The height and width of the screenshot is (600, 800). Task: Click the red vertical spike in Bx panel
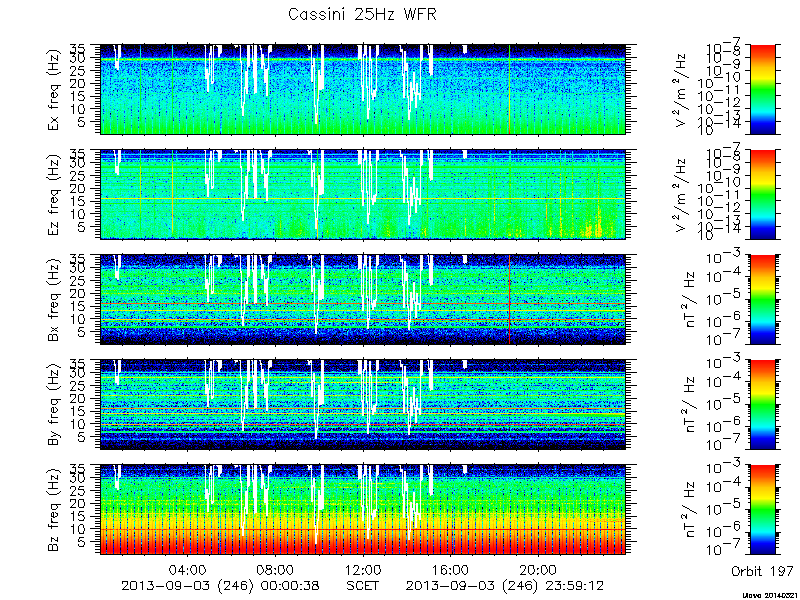(x=509, y=299)
